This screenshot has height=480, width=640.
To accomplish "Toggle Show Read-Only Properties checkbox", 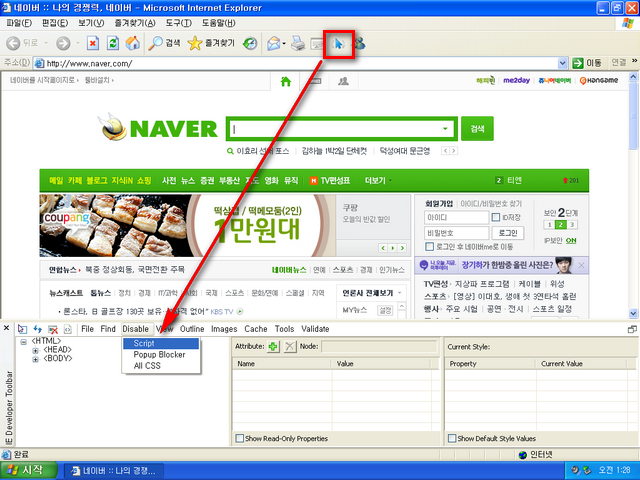I will 240,438.
